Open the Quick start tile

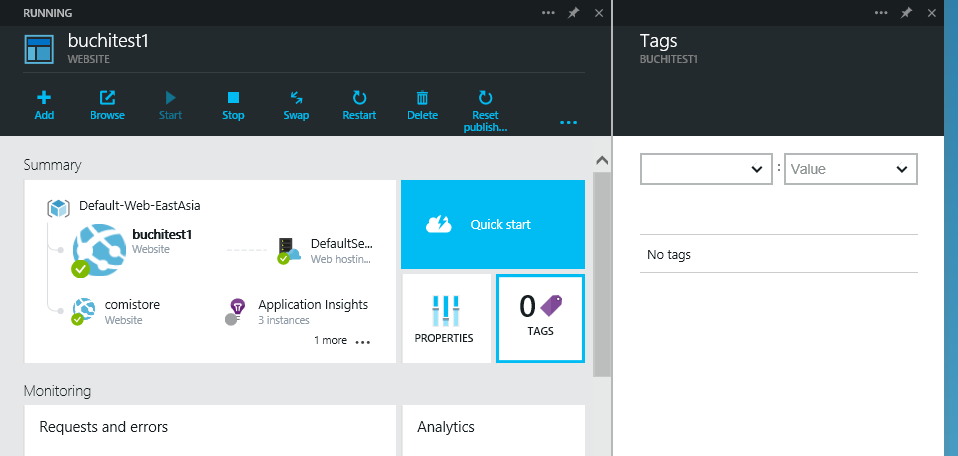pos(492,225)
